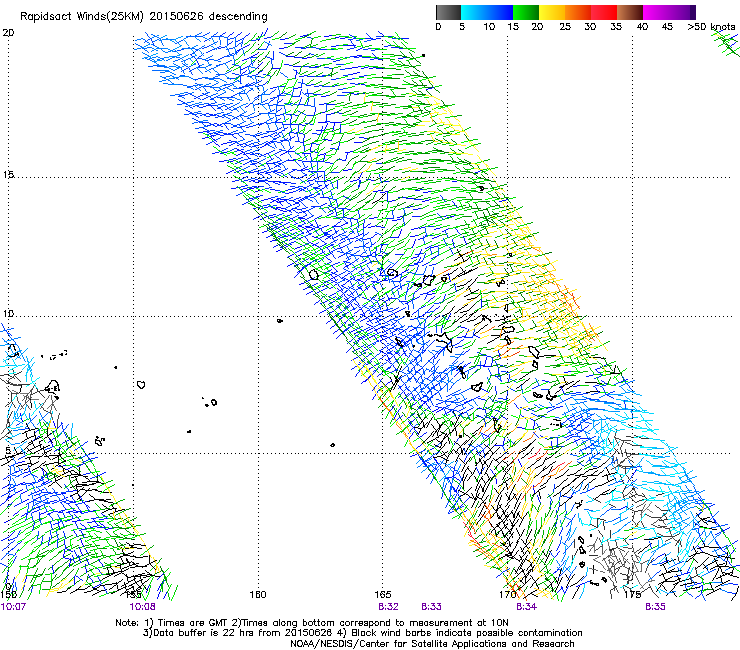Click the 'Rapidscat Winds(25KM) 20150626 descending' title
Screen dimensions: 740x650
pyautogui.click(x=143, y=17)
